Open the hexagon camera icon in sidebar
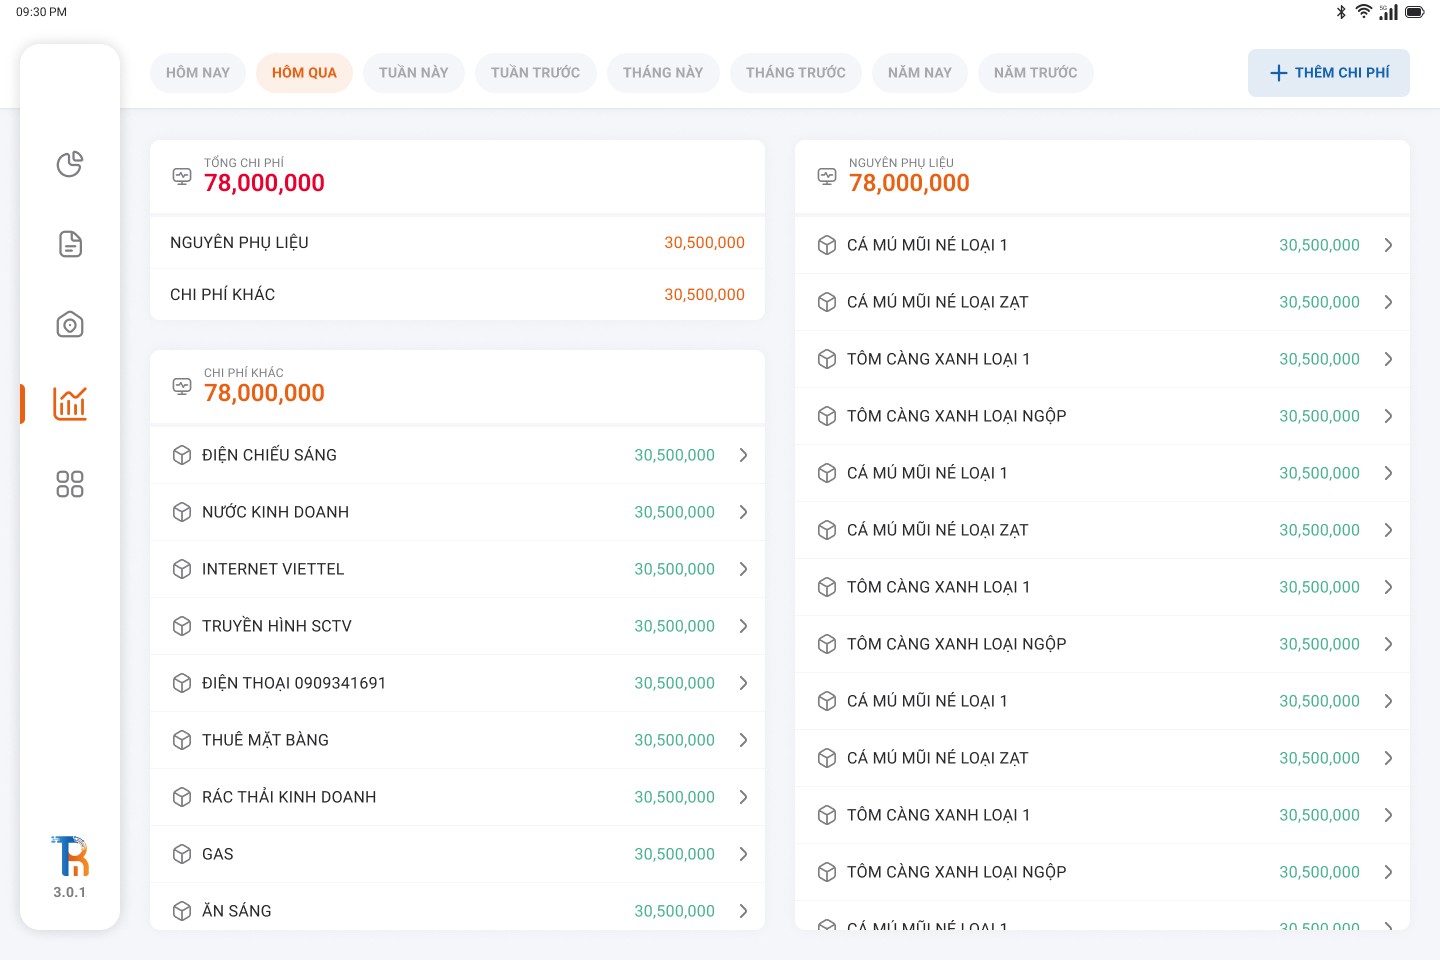Image resolution: width=1440 pixels, height=960 pixels. click(70, 324)
